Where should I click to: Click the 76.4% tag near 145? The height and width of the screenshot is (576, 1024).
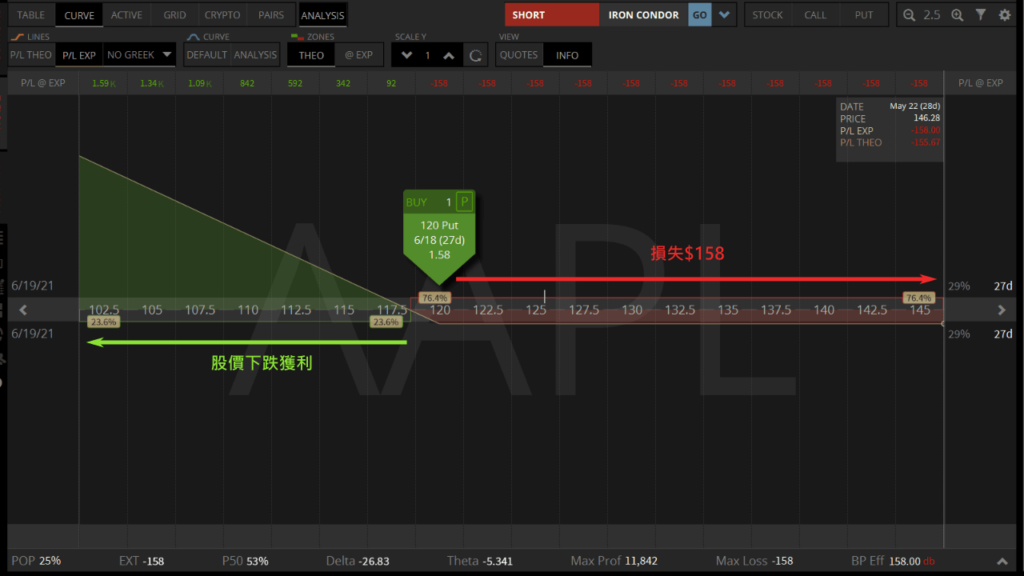tap(918, 298)
